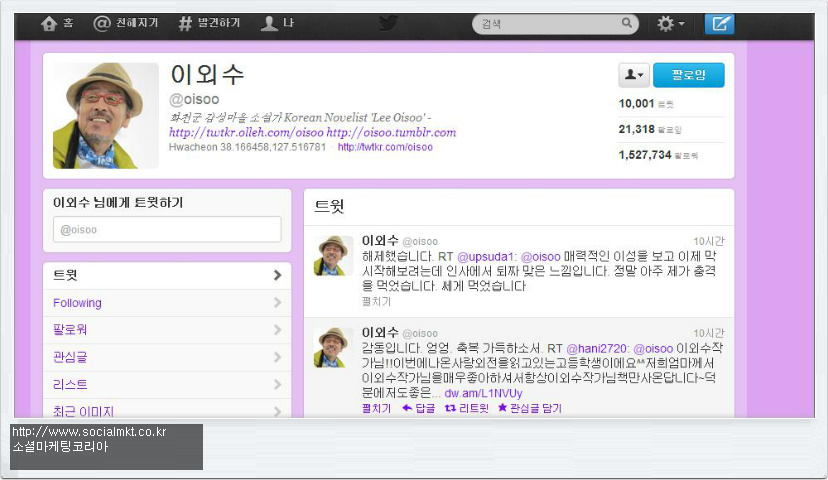Click the chevron on the 트윗 row
The image size is (828, 480).
coord(277,275)
